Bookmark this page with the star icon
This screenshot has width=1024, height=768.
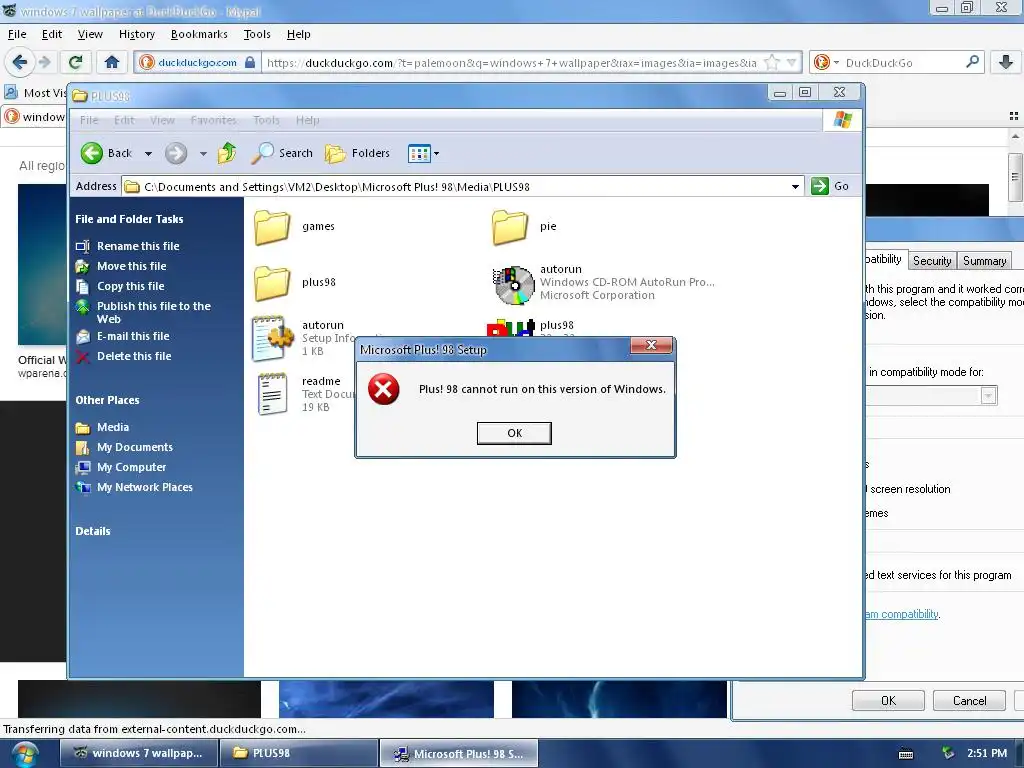(772, 63)
